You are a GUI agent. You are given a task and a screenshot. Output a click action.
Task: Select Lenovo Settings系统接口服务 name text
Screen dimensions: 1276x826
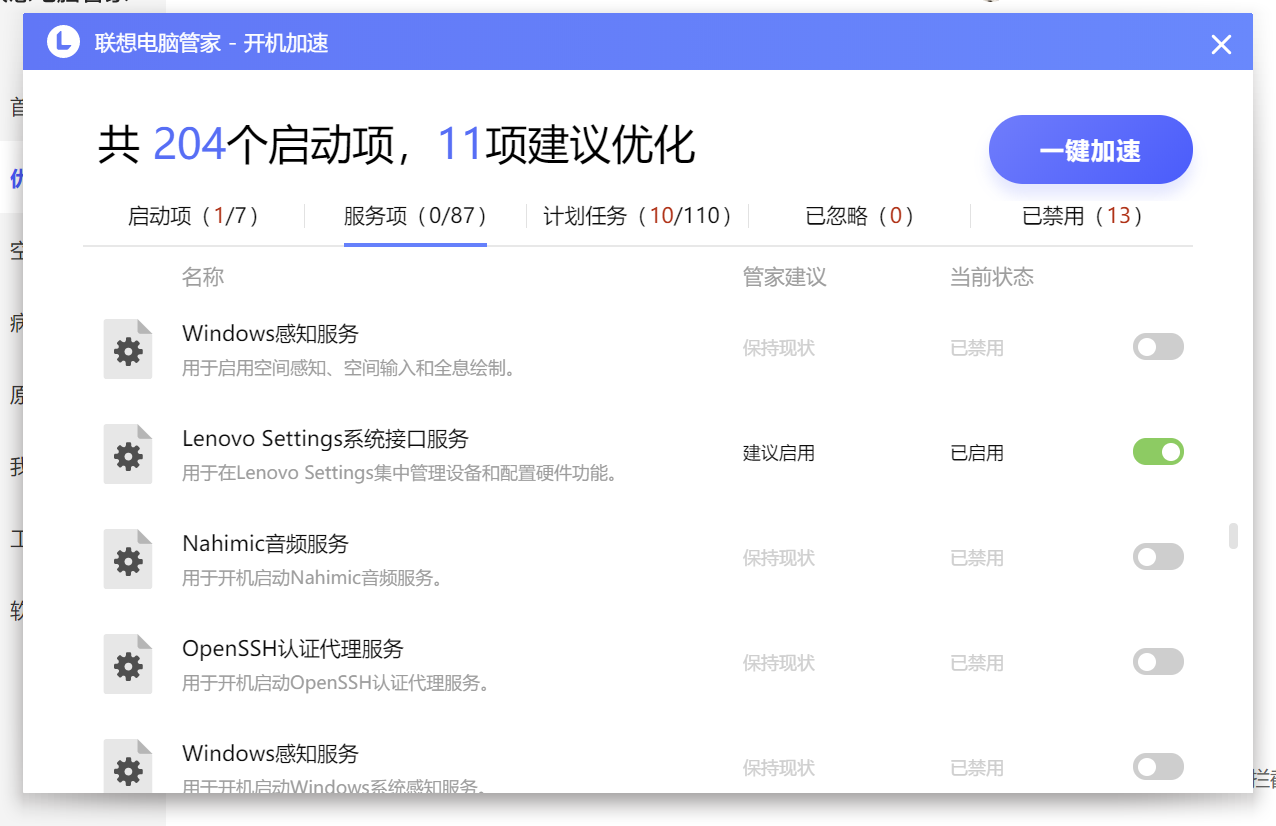point(325,439)
